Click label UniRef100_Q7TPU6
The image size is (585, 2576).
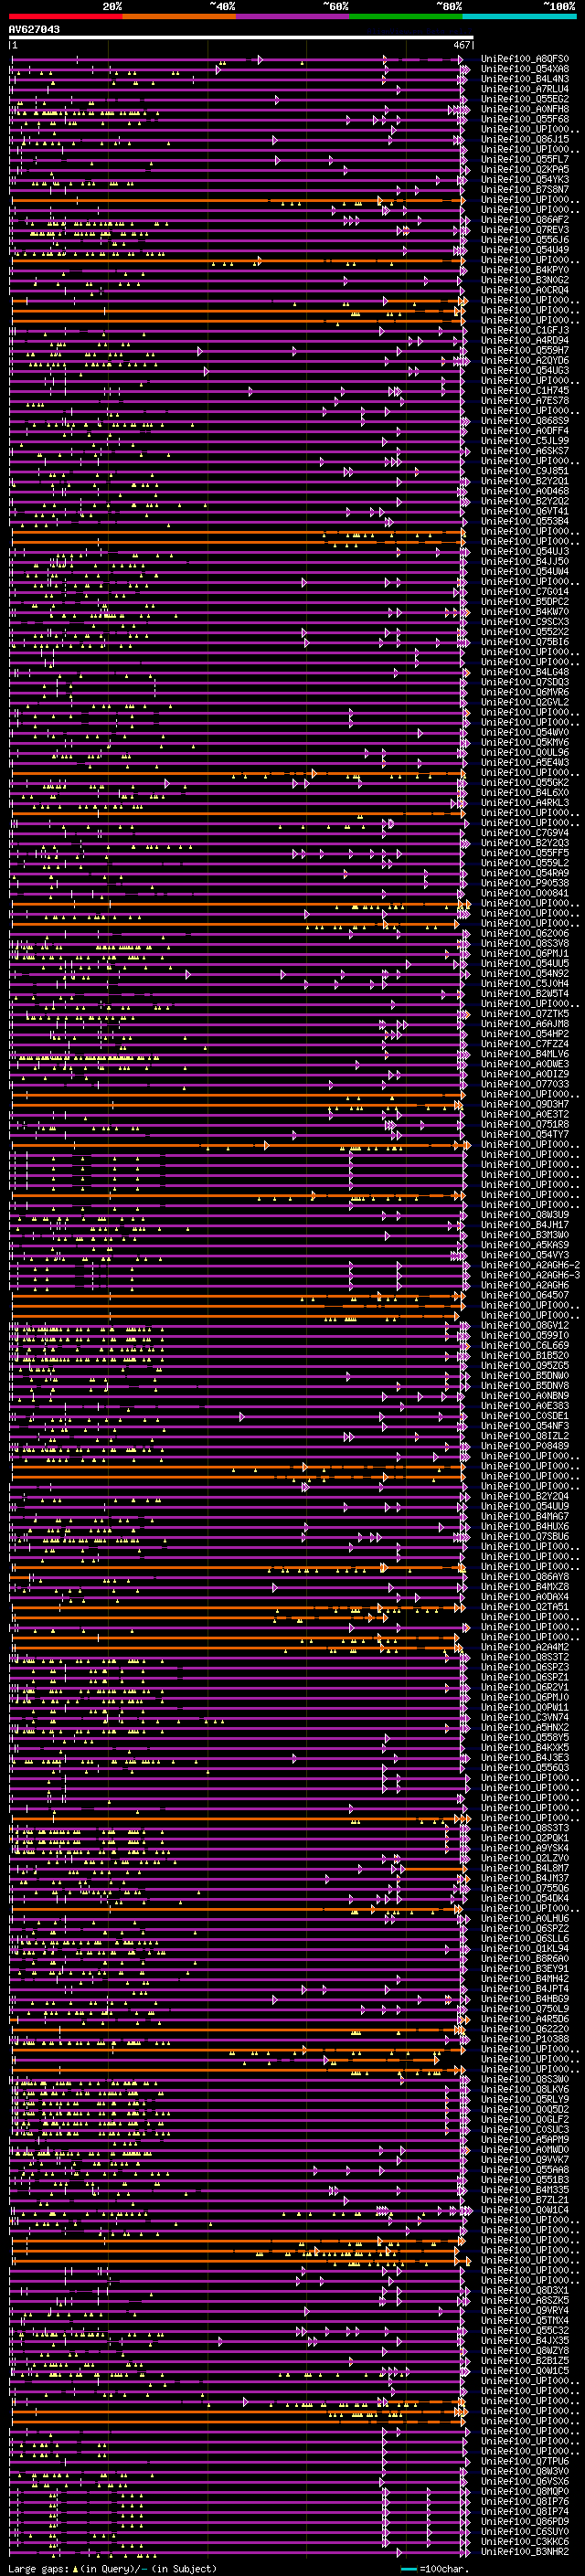[525, 2461]
